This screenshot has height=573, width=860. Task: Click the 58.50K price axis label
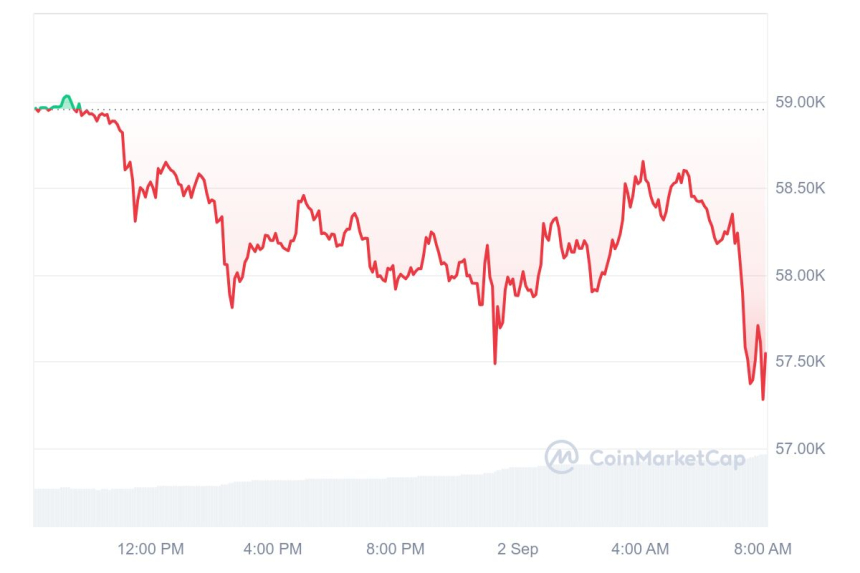[800, 188]
